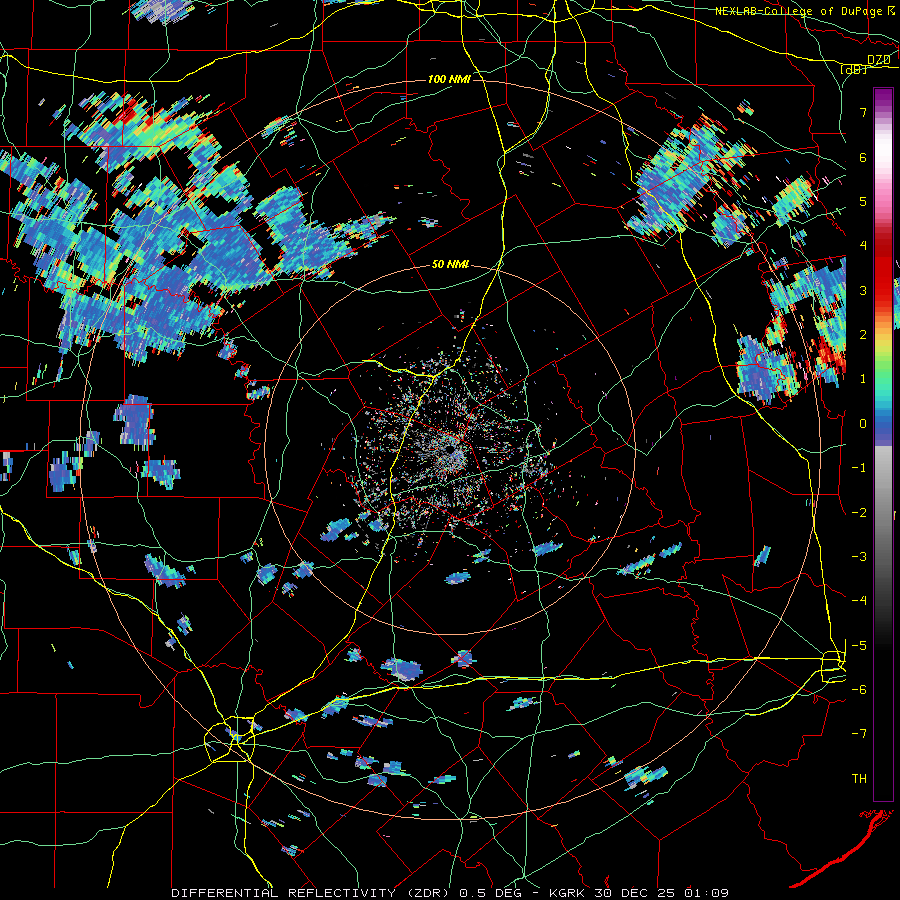Click the KGRK radar station identifier
Image resolution: width=900 pixels, height=900 pixels.
click(566, 893)
